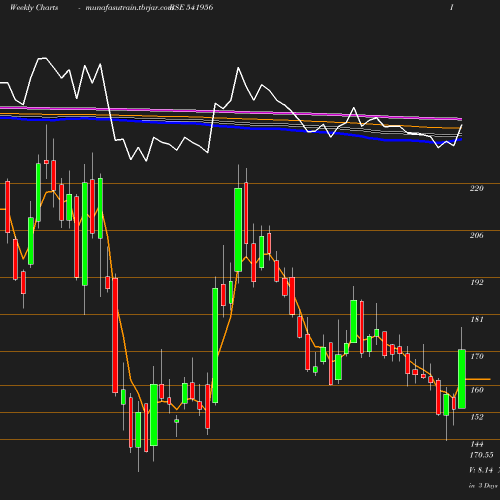Click the 170 price axis label
This screenshot has width=500, height=500.
coord(477,356)
